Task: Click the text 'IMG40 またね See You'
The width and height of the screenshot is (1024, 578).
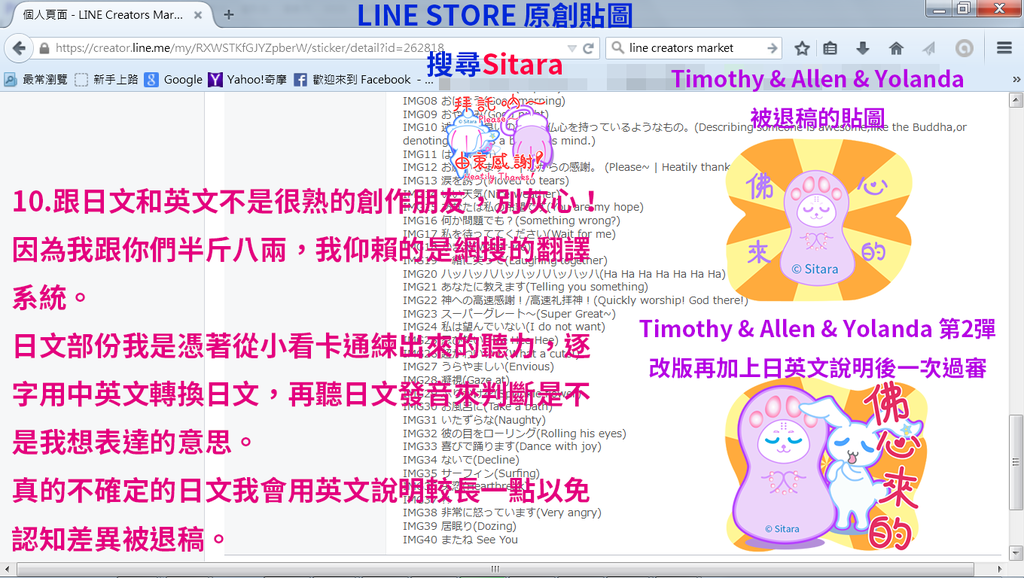Action: (x=460, y=539)
